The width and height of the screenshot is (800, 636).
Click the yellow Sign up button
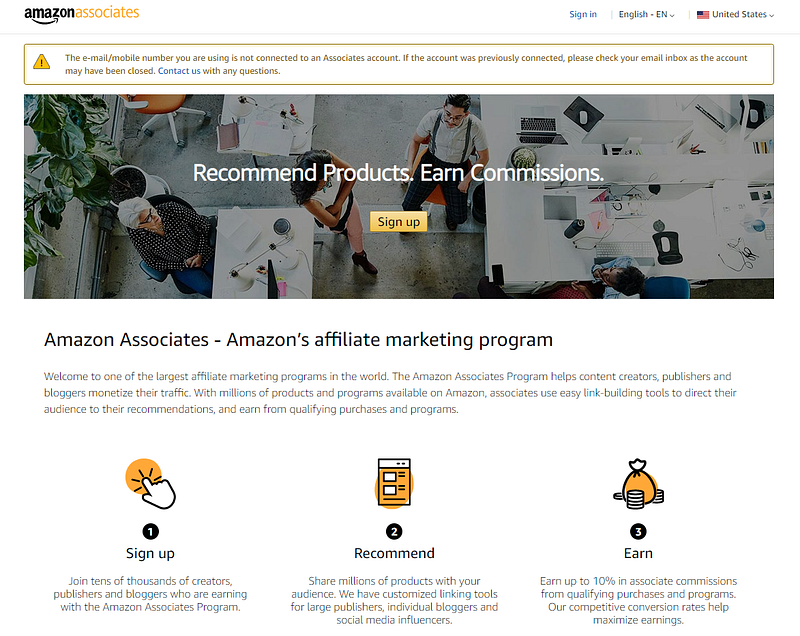tap(398, 222)
